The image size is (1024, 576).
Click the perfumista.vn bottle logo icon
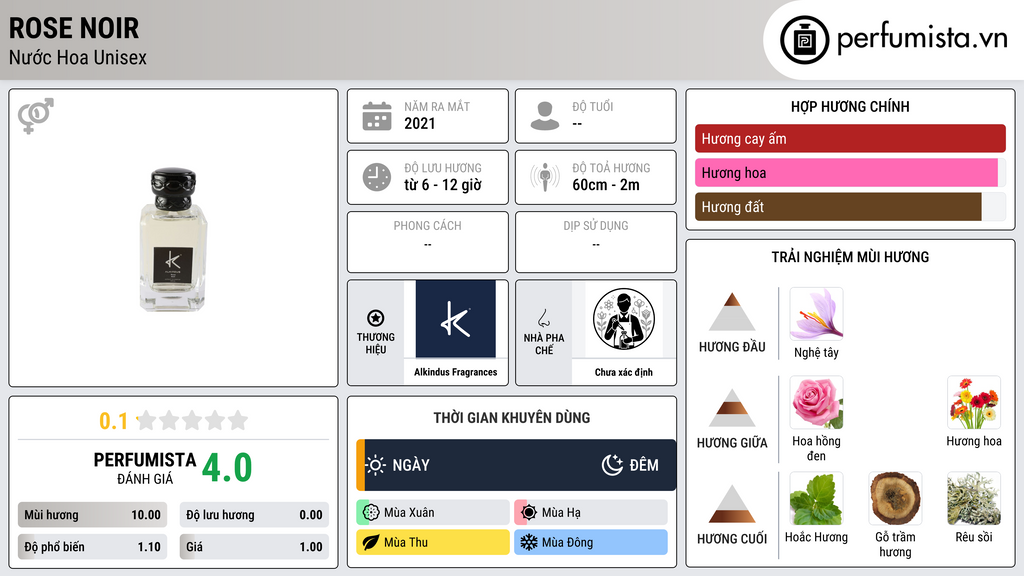click(805, 40)
